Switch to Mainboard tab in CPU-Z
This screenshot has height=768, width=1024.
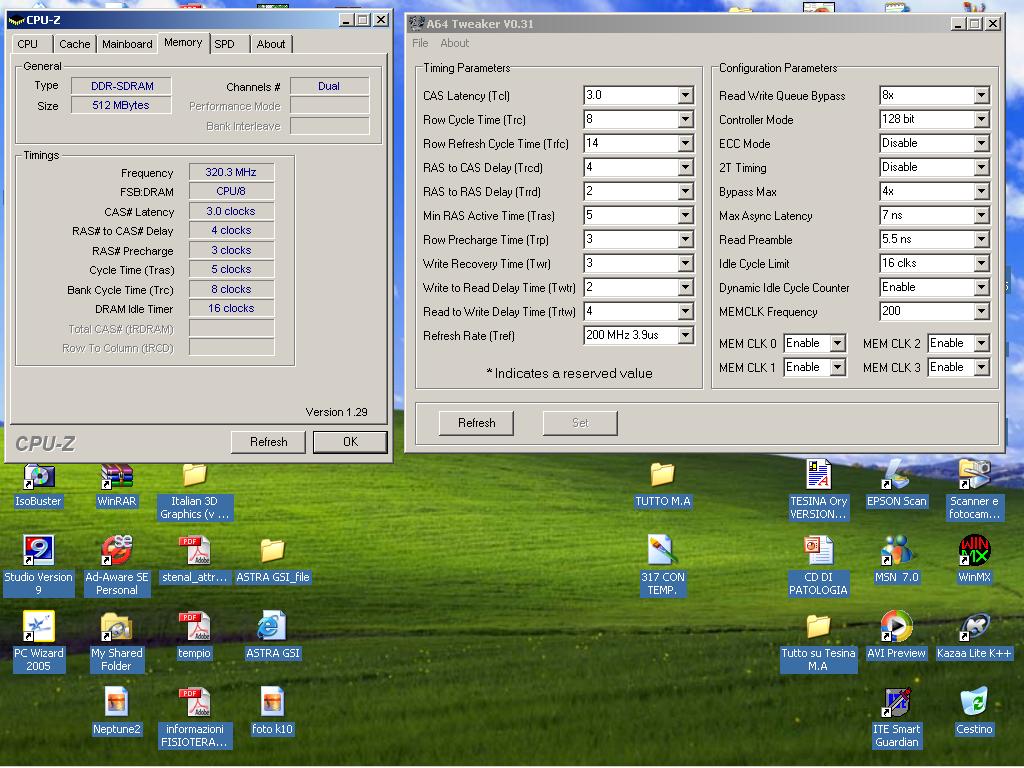[127, 44]
